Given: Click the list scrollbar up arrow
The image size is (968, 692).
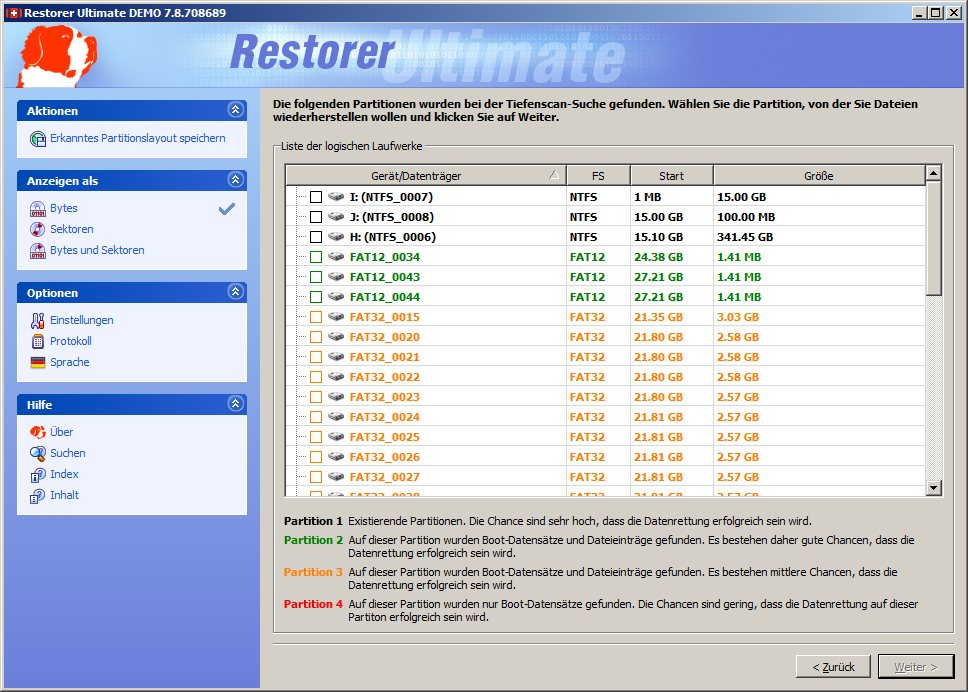Looking at the screenshot, I should pyautogui.click(x=933, y=173).
